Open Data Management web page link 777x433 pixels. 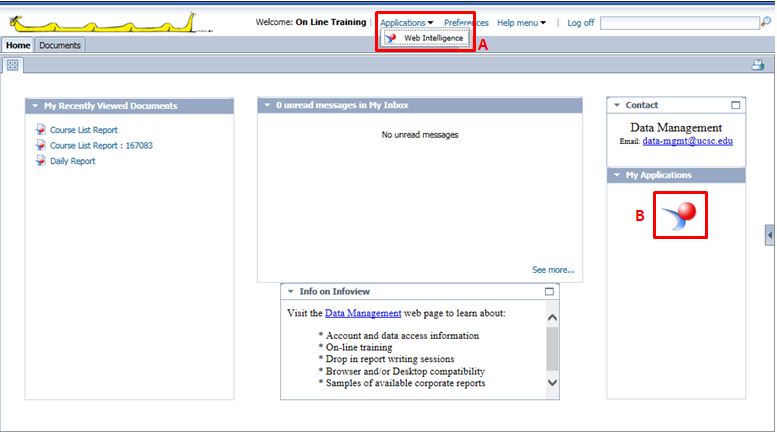pyautogui.click(x=363, y=313)
